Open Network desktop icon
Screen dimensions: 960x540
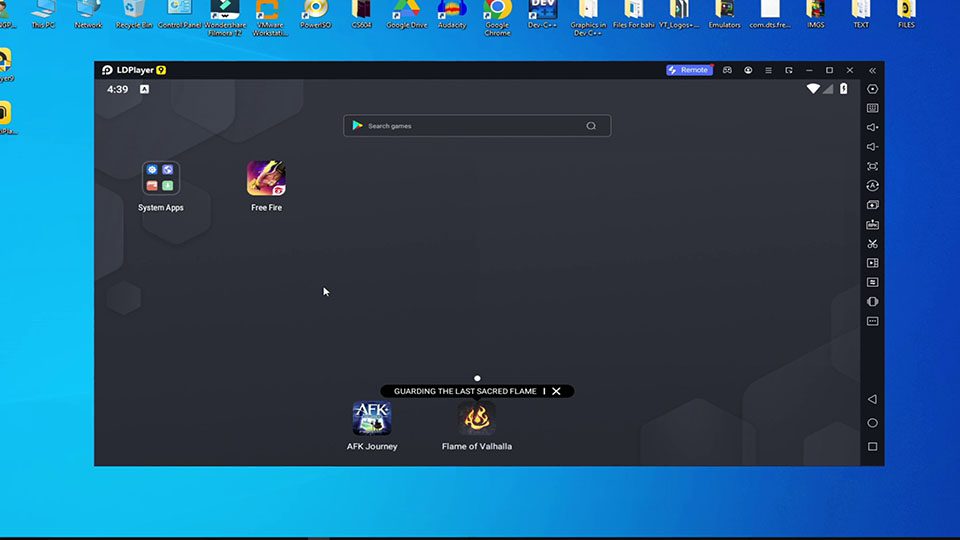[x=88, y=13]
